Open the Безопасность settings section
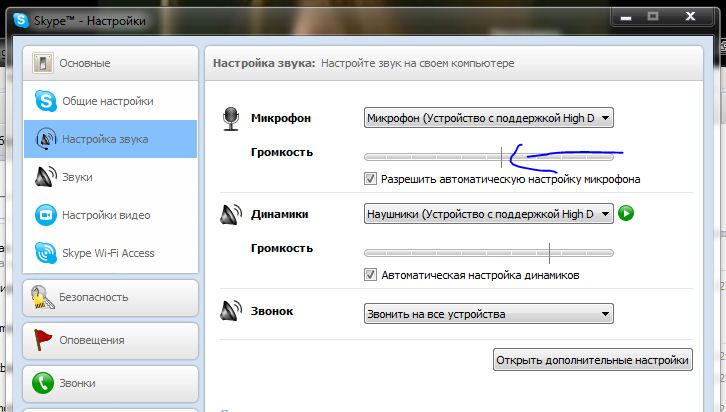 (110, 297)
